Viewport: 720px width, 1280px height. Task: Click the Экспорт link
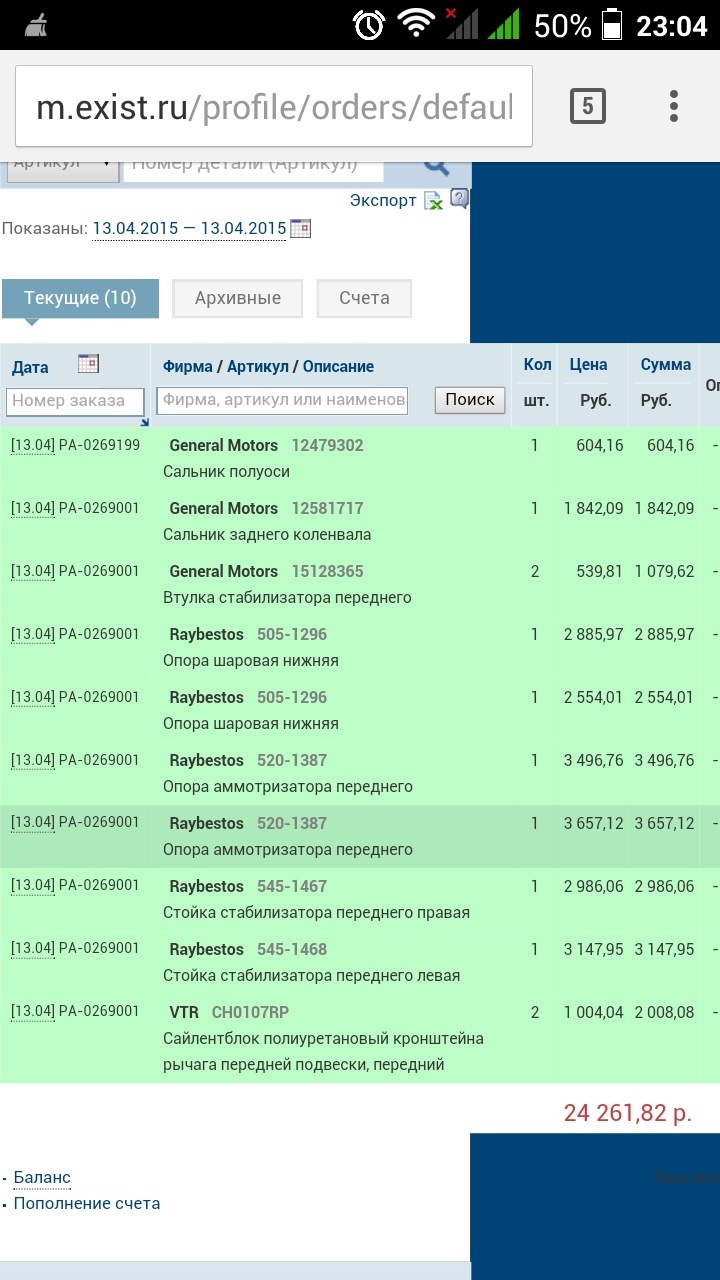(x=383, y=200)
